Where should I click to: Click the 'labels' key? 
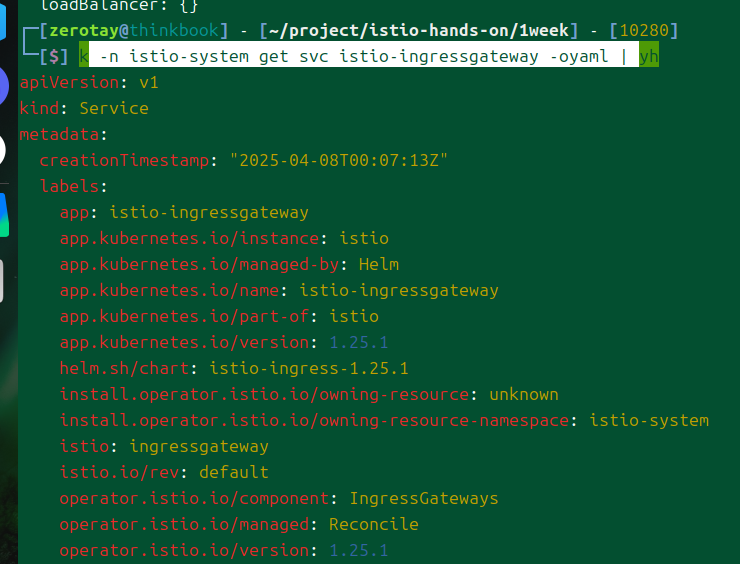click(69, 186)
